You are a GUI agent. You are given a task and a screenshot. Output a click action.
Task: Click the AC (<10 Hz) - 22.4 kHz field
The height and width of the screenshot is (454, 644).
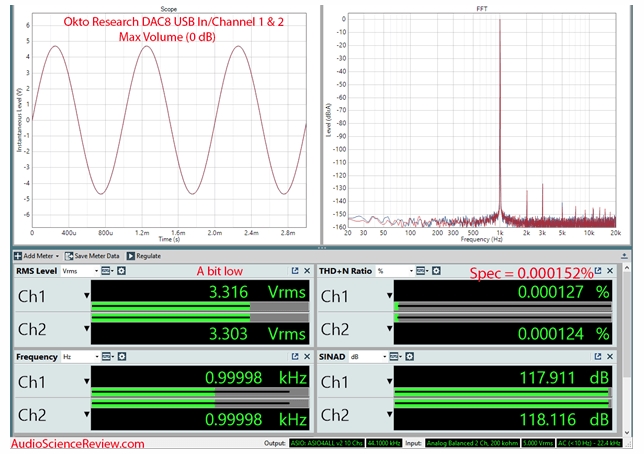pos(589,443)
